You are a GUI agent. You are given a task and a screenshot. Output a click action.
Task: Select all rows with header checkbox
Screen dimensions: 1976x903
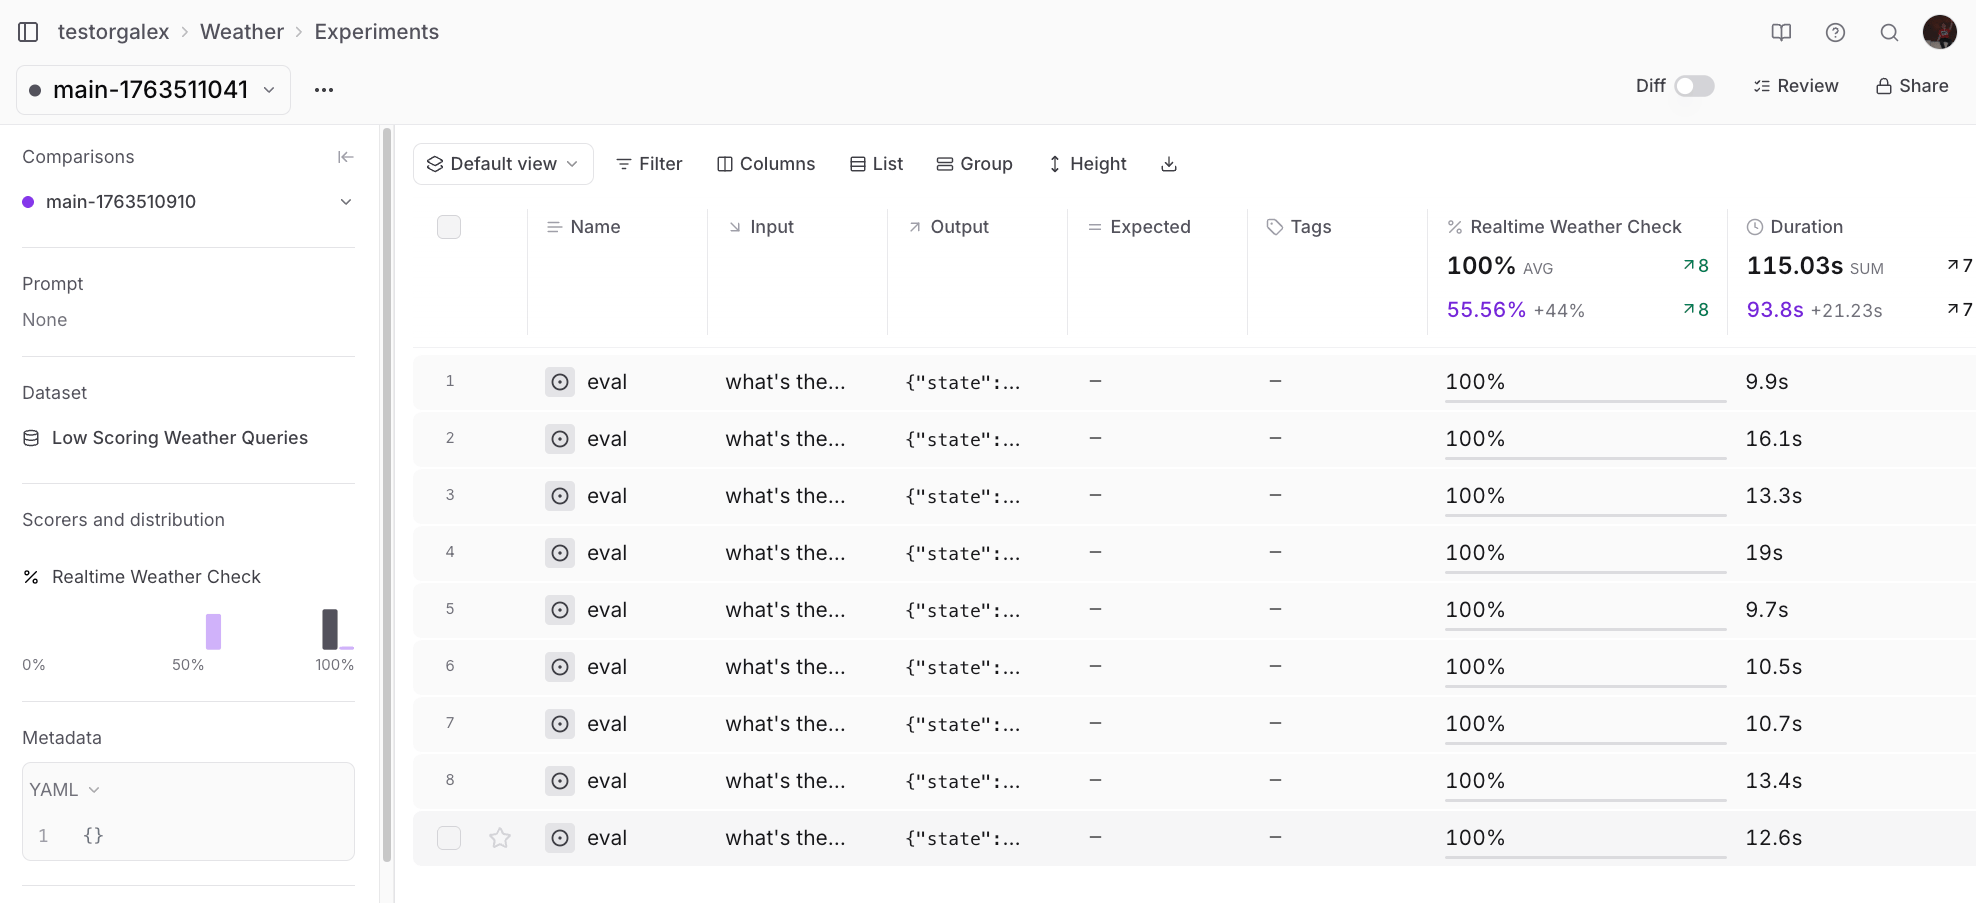pyautogui.click(x=449, y=227)
